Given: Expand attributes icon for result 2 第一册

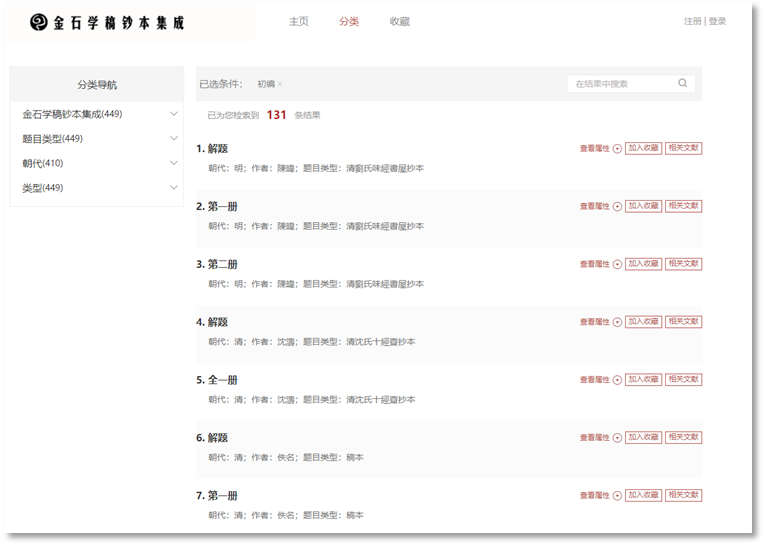Looking at the screenshot, I should (x=617, y=207).
